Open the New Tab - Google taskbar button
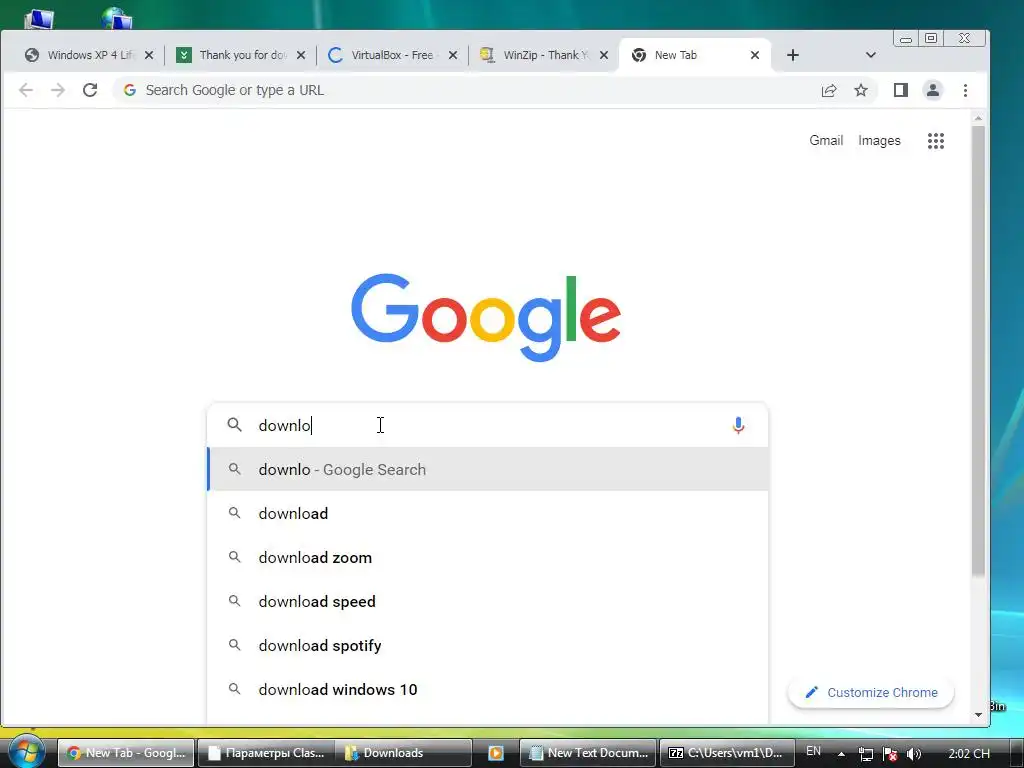The image size is (1024, 768). tap(126, 753)
